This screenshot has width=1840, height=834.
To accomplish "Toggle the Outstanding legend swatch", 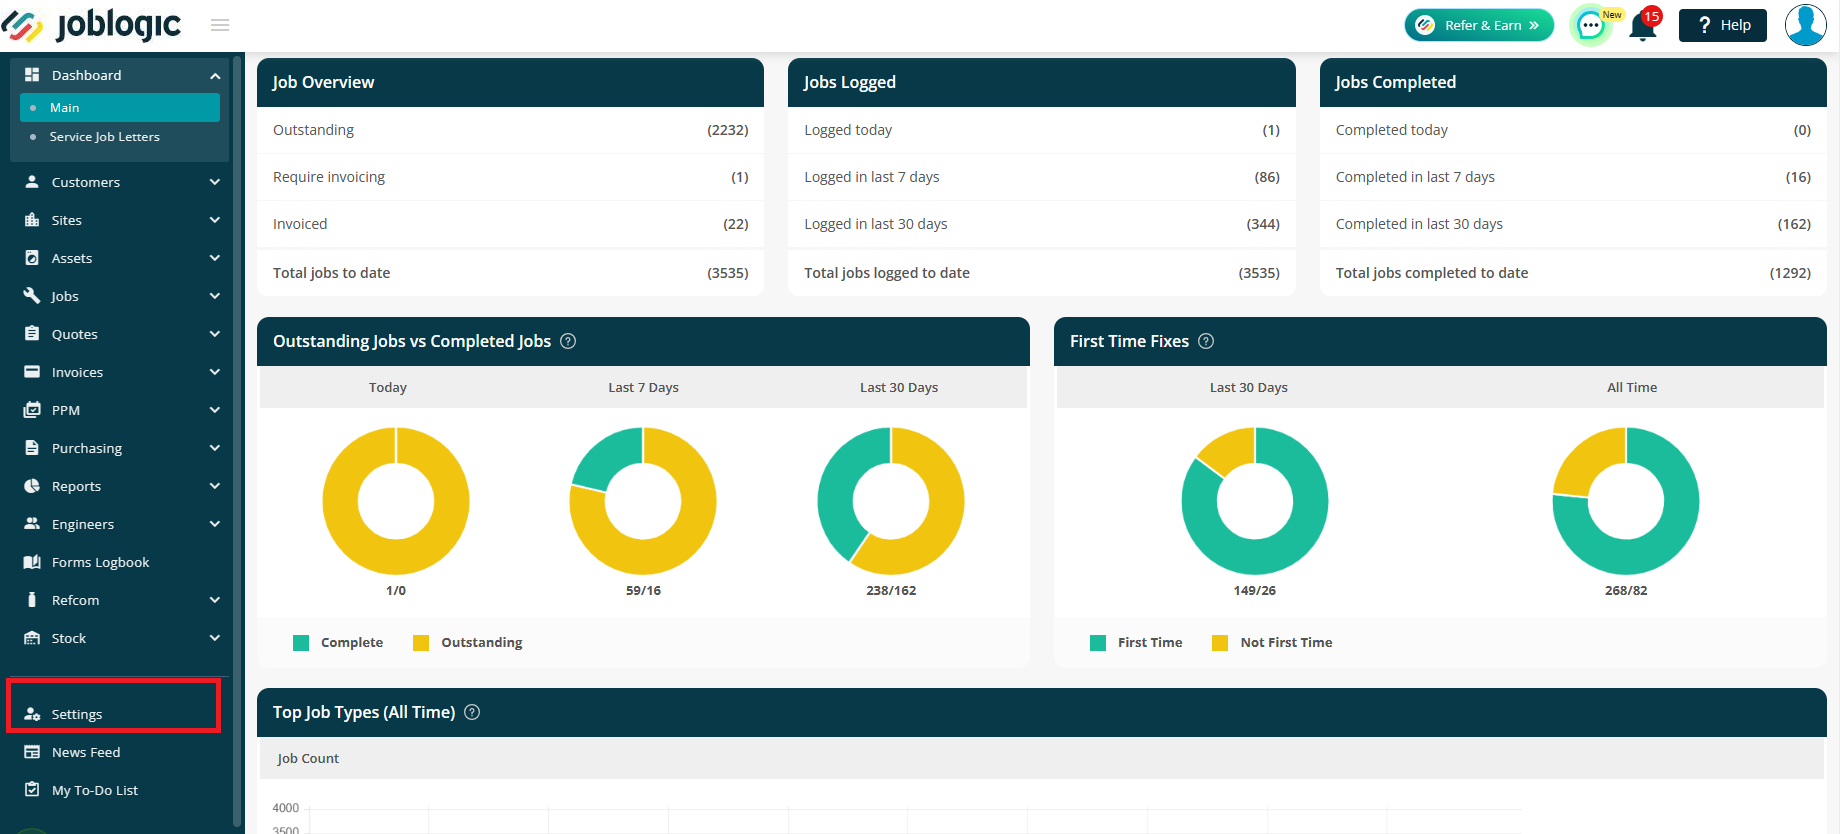I will [x=421, y=643].
